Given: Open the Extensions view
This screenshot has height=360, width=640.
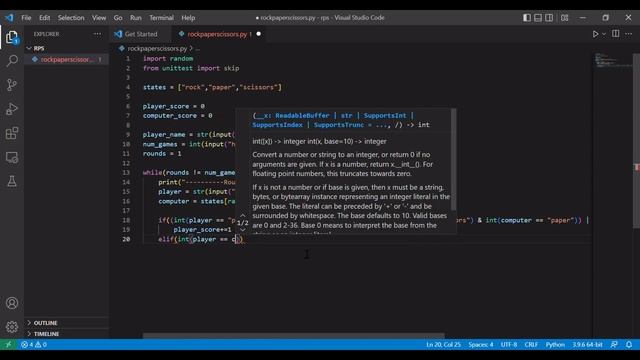Looking at the screenshot, I should pos(12,133).
